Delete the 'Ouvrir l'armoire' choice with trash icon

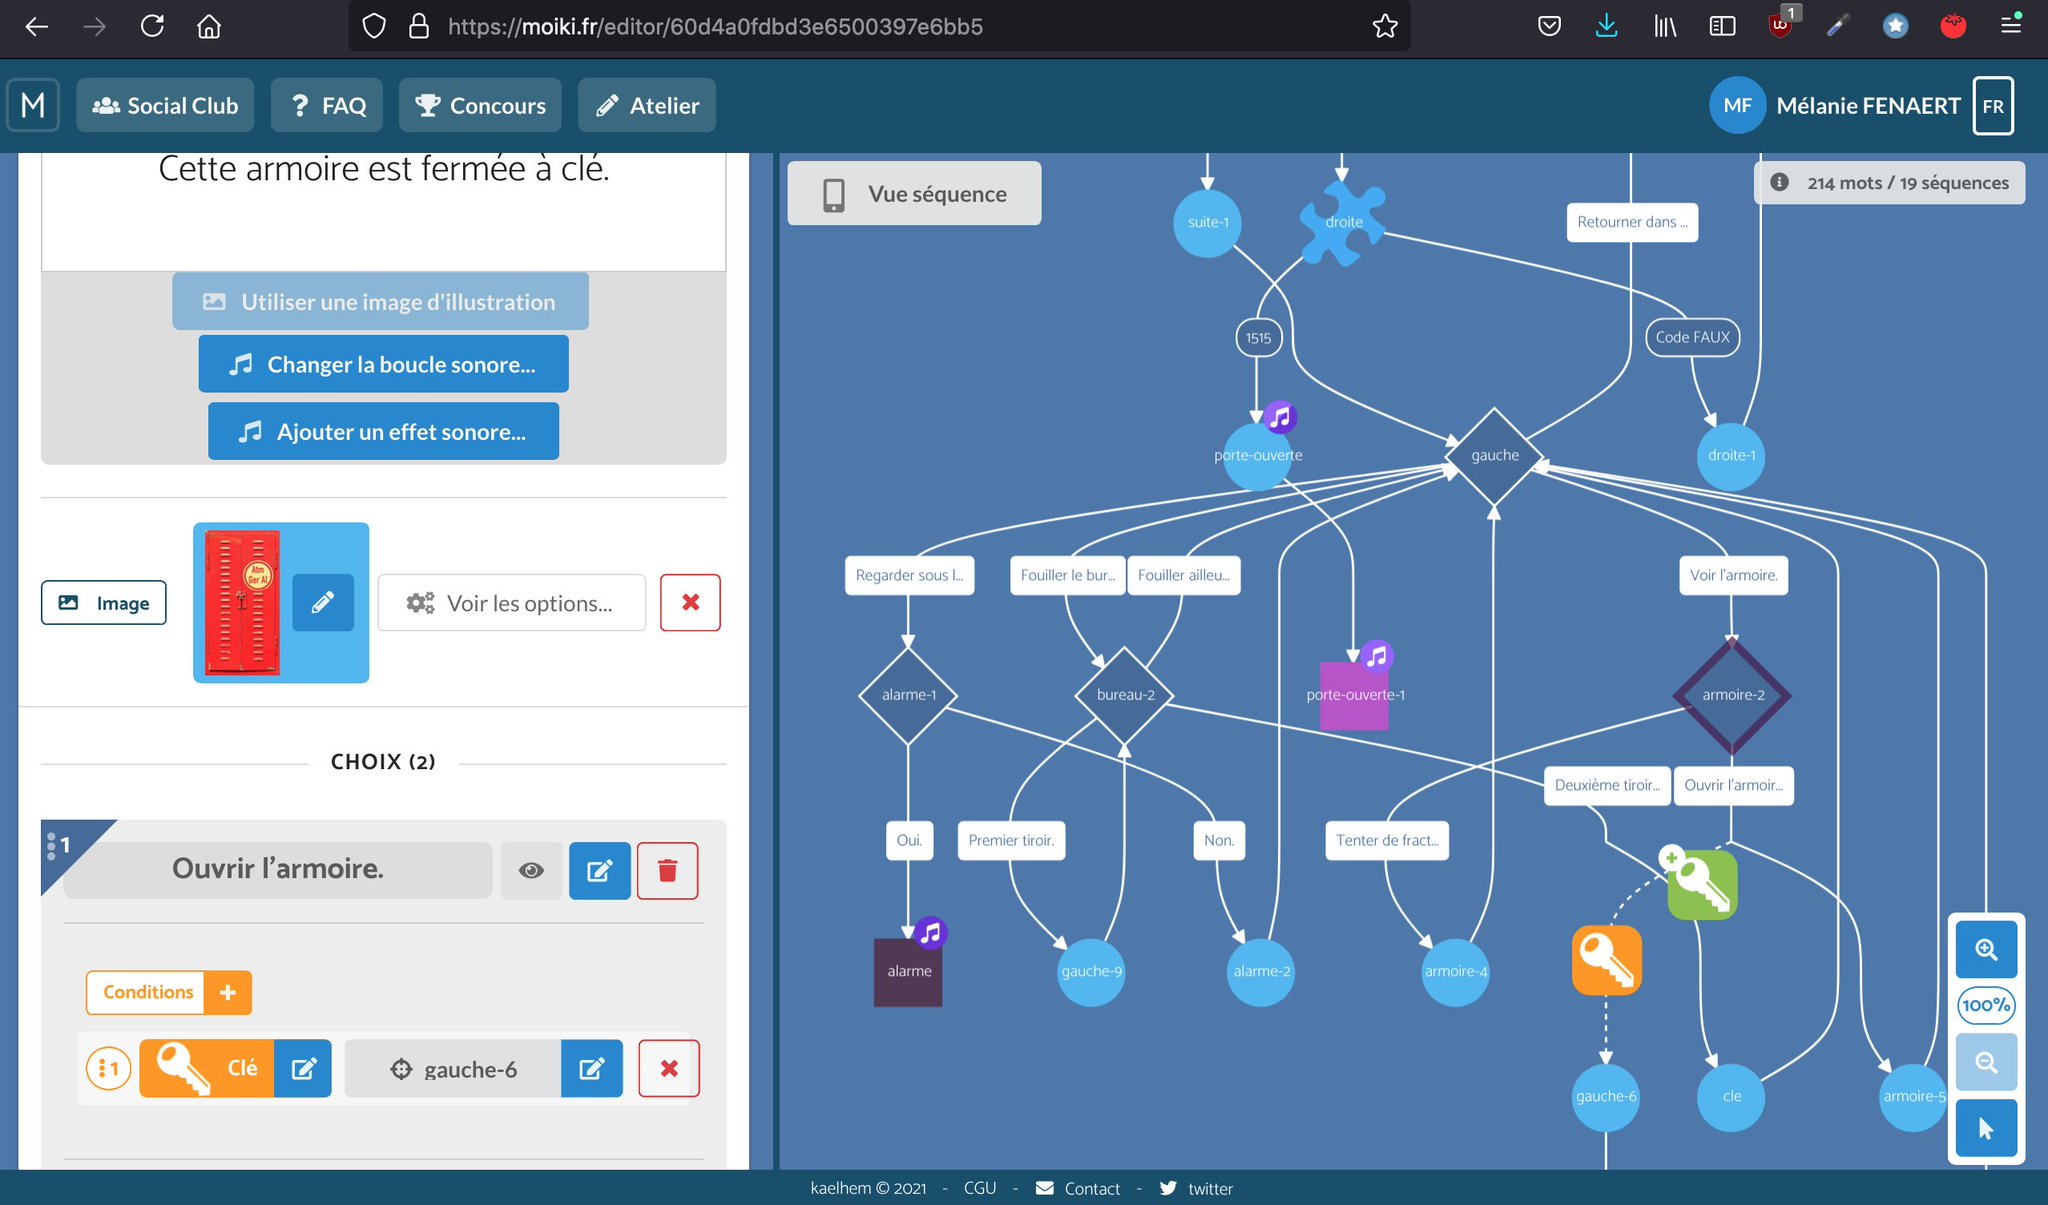coord(667,870)
